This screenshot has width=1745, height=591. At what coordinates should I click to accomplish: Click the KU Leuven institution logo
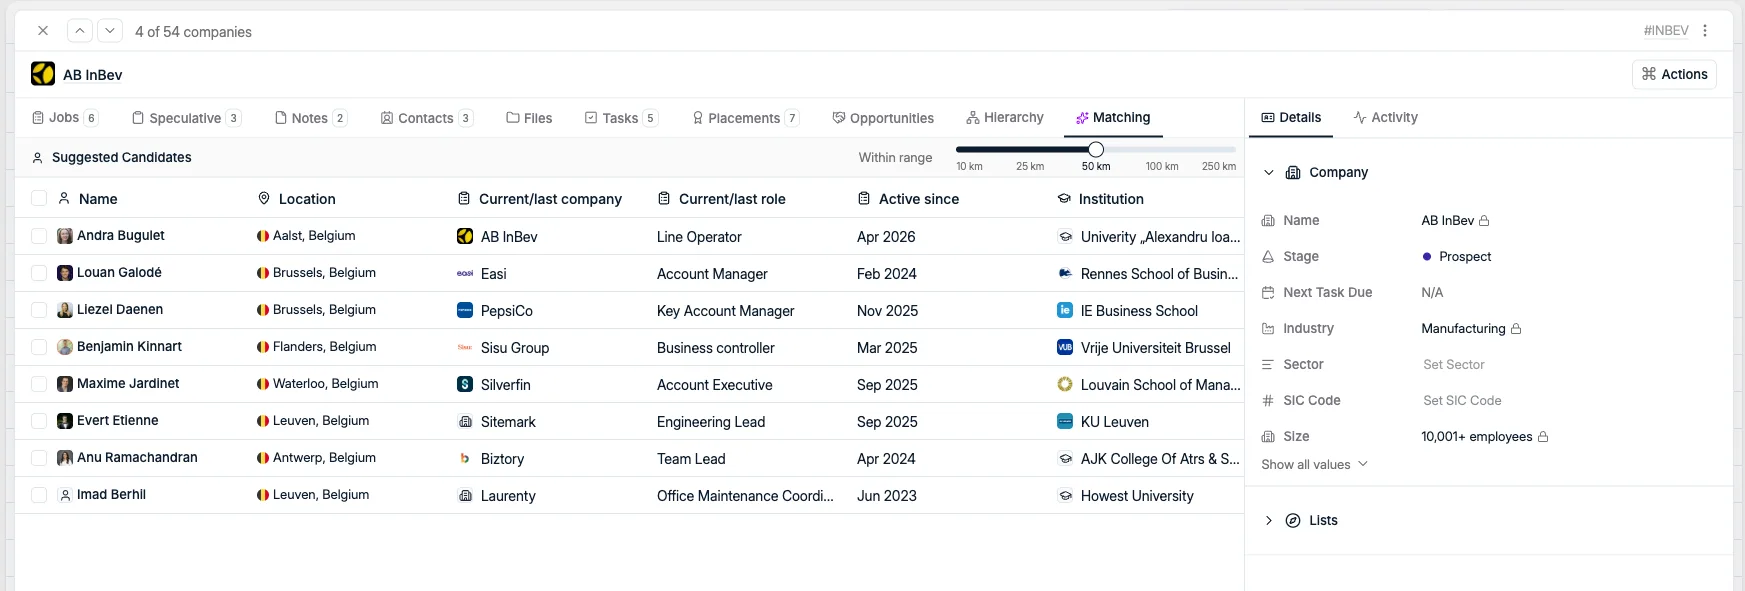point(1065,421)
